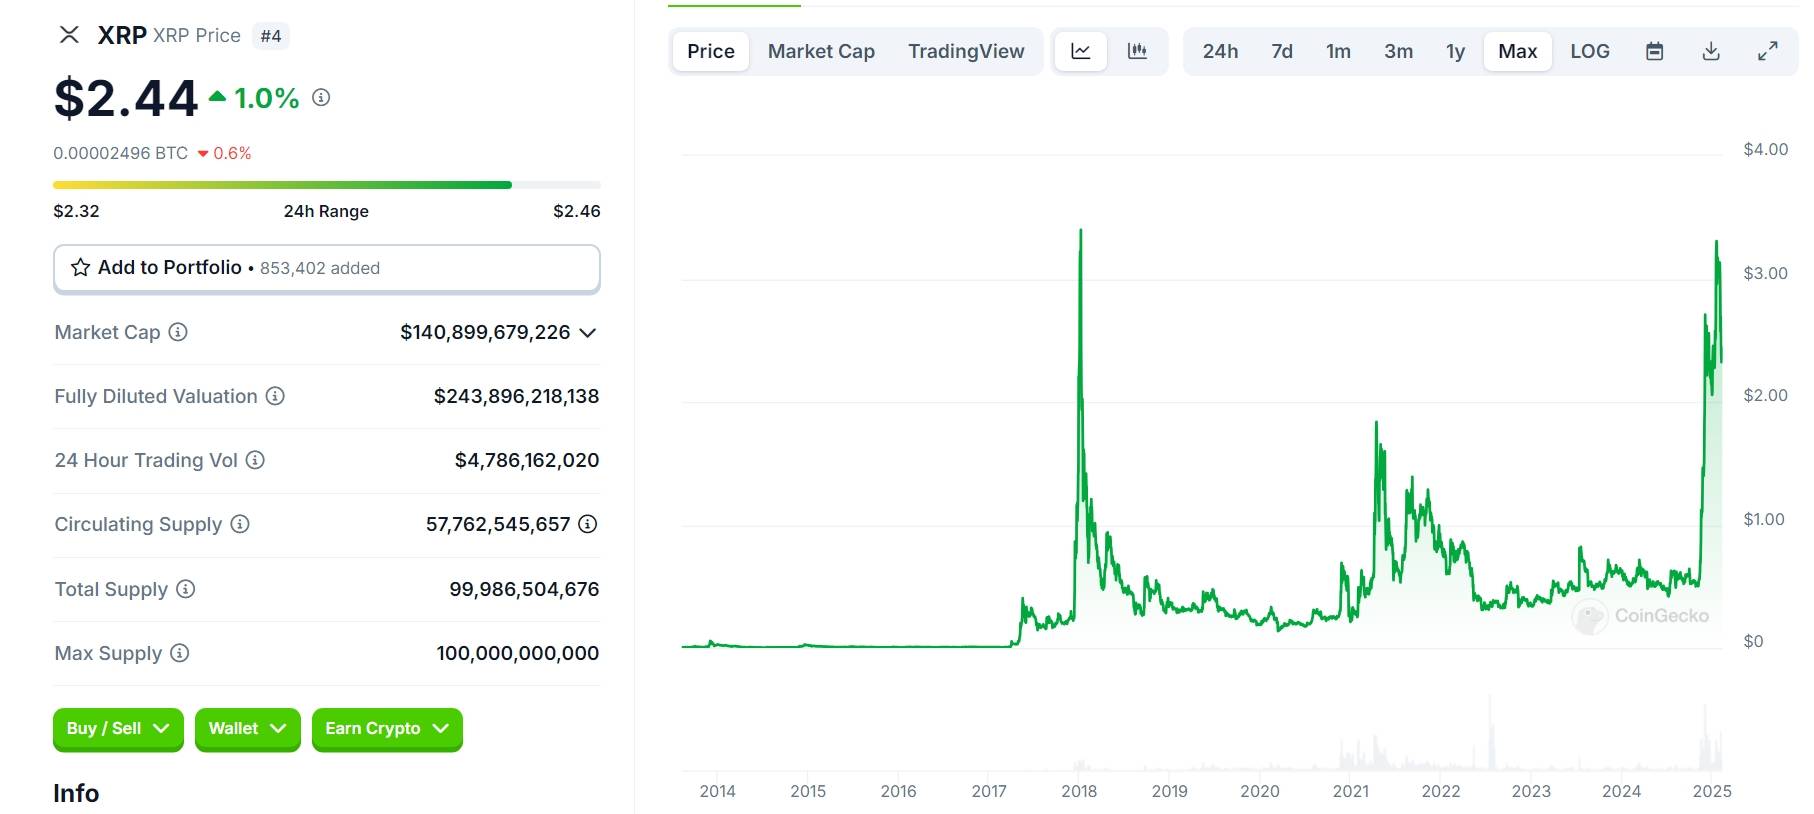Click the 2018 price peak on chart
Viewport: 1814px width, 814px height.
point(1081,232)
